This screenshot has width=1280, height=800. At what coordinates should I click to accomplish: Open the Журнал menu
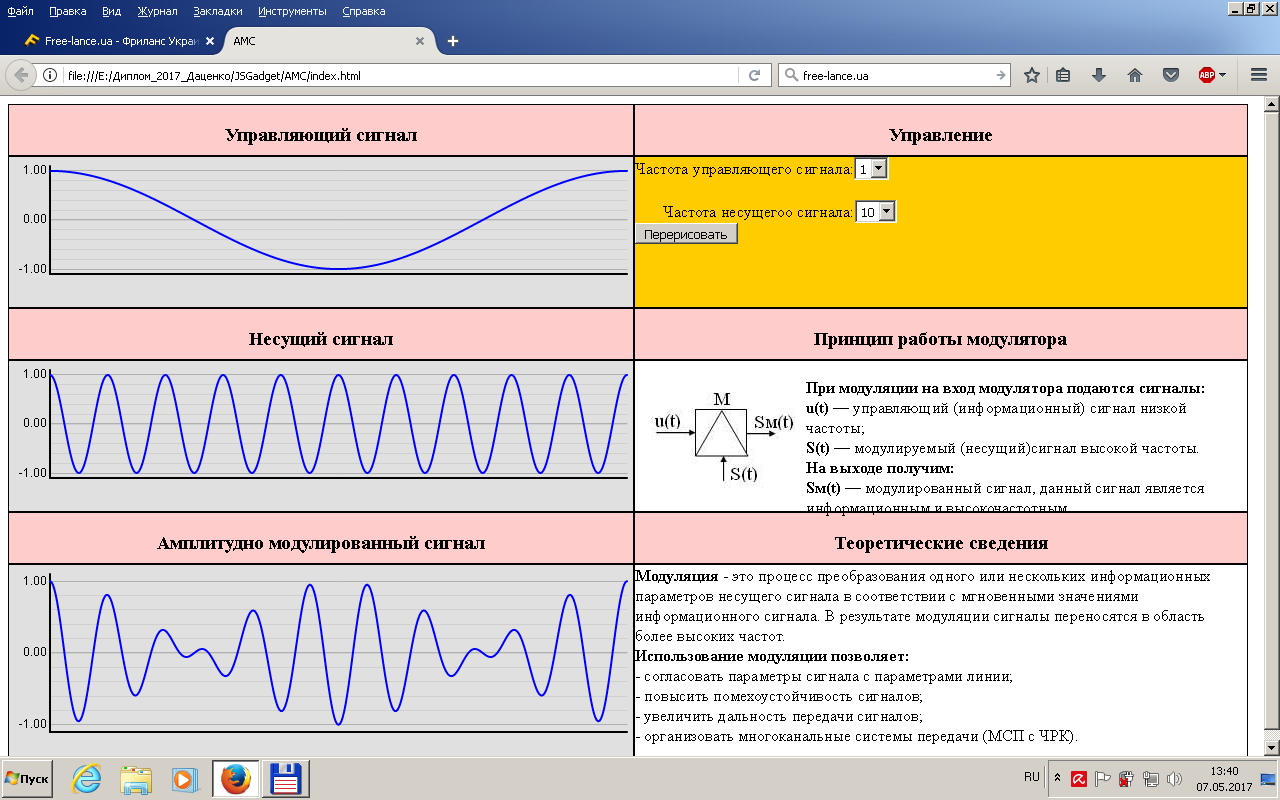pos(157,11)
